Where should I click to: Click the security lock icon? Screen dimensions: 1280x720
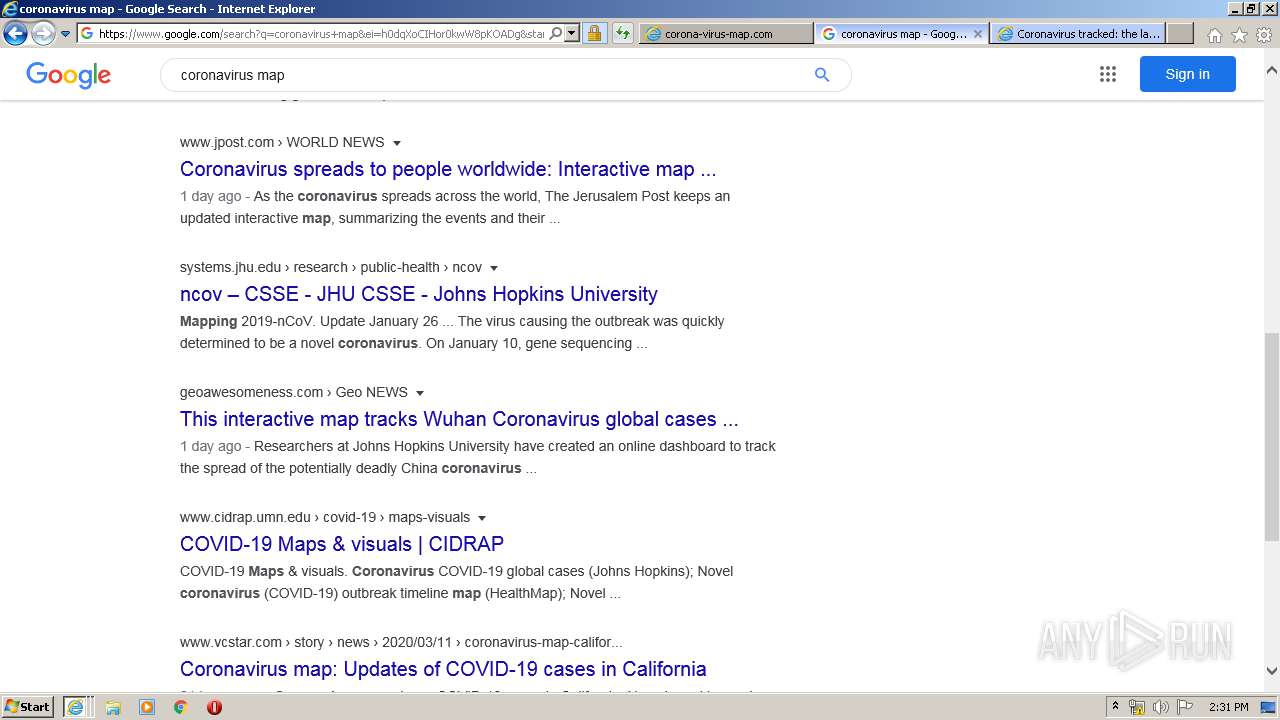coord(594,33)
